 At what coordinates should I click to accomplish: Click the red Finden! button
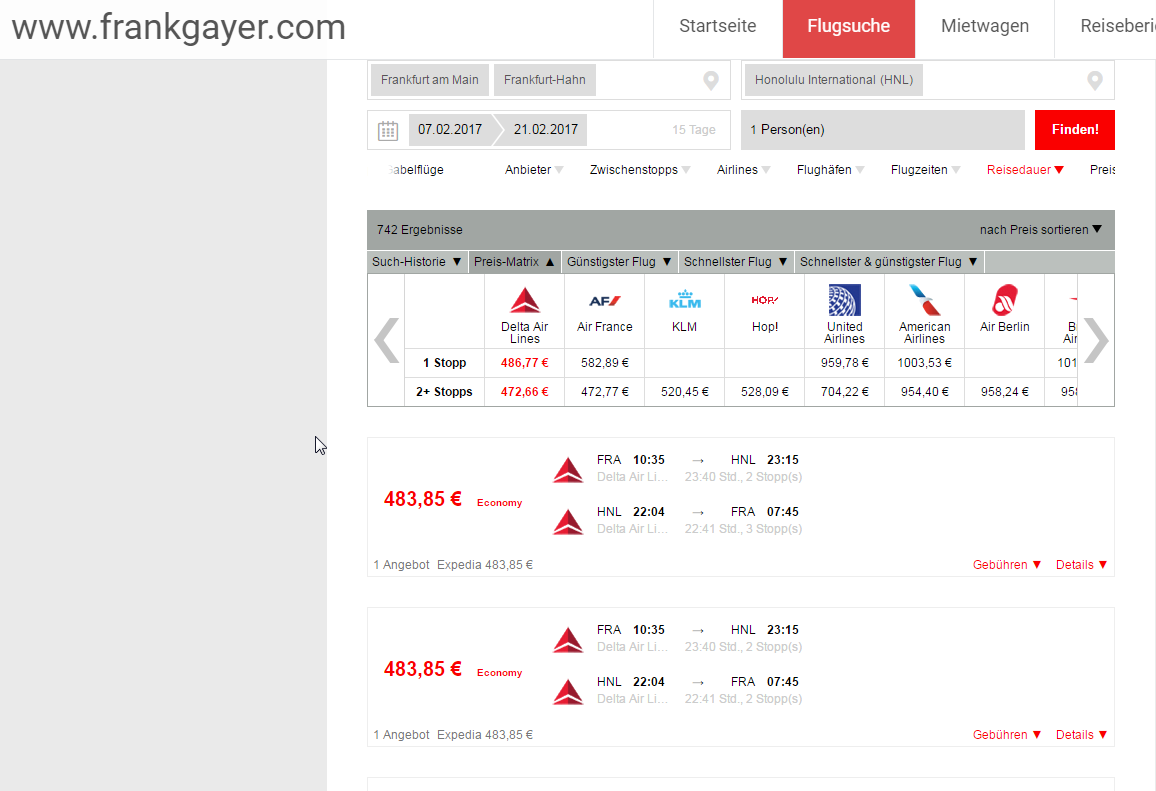pos(1075,130)
